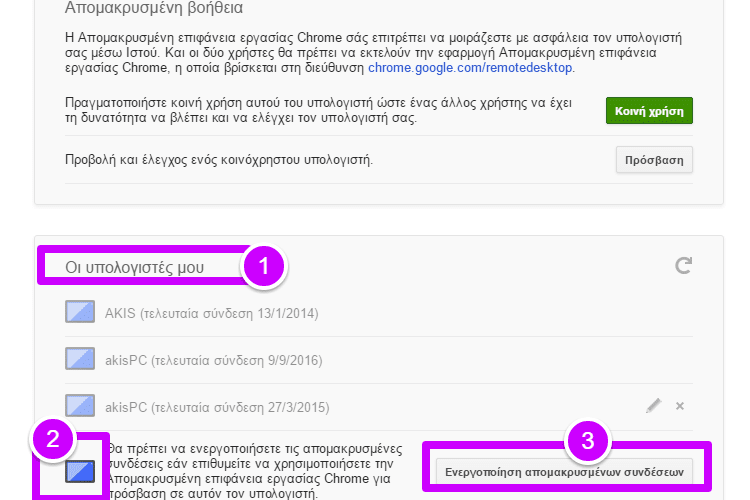Open the chrome.google.com/remotedesktop link
The image size is (750, 500).
coord(470,67)
